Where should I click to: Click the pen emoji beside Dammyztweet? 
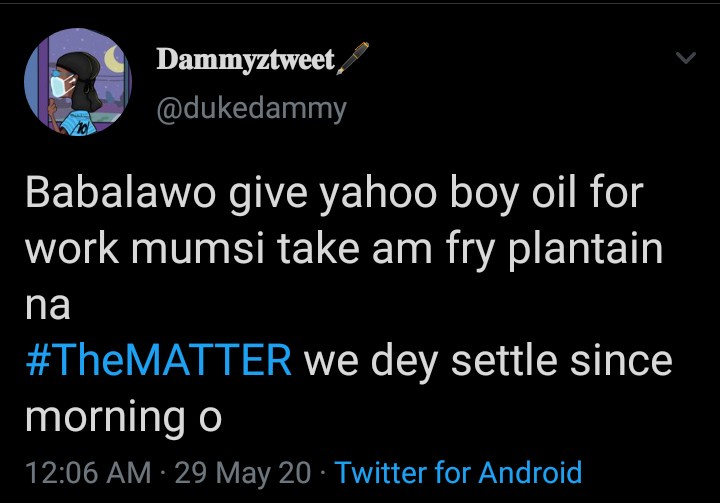pos(355,62)
